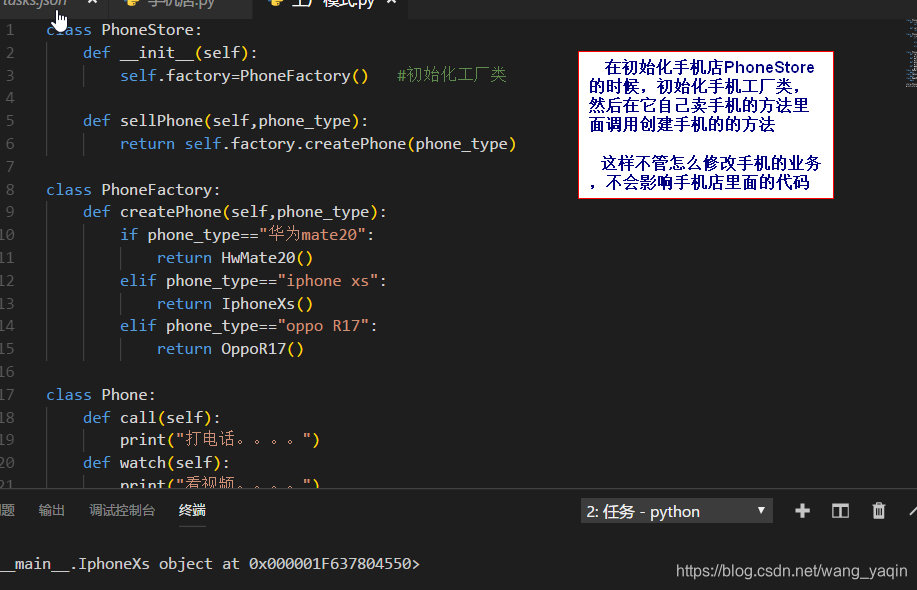This screenshot has height=590, width=917.
Task: Open the '2: 任务 - python' terminal dropdown
Action: tap(676, 511)
